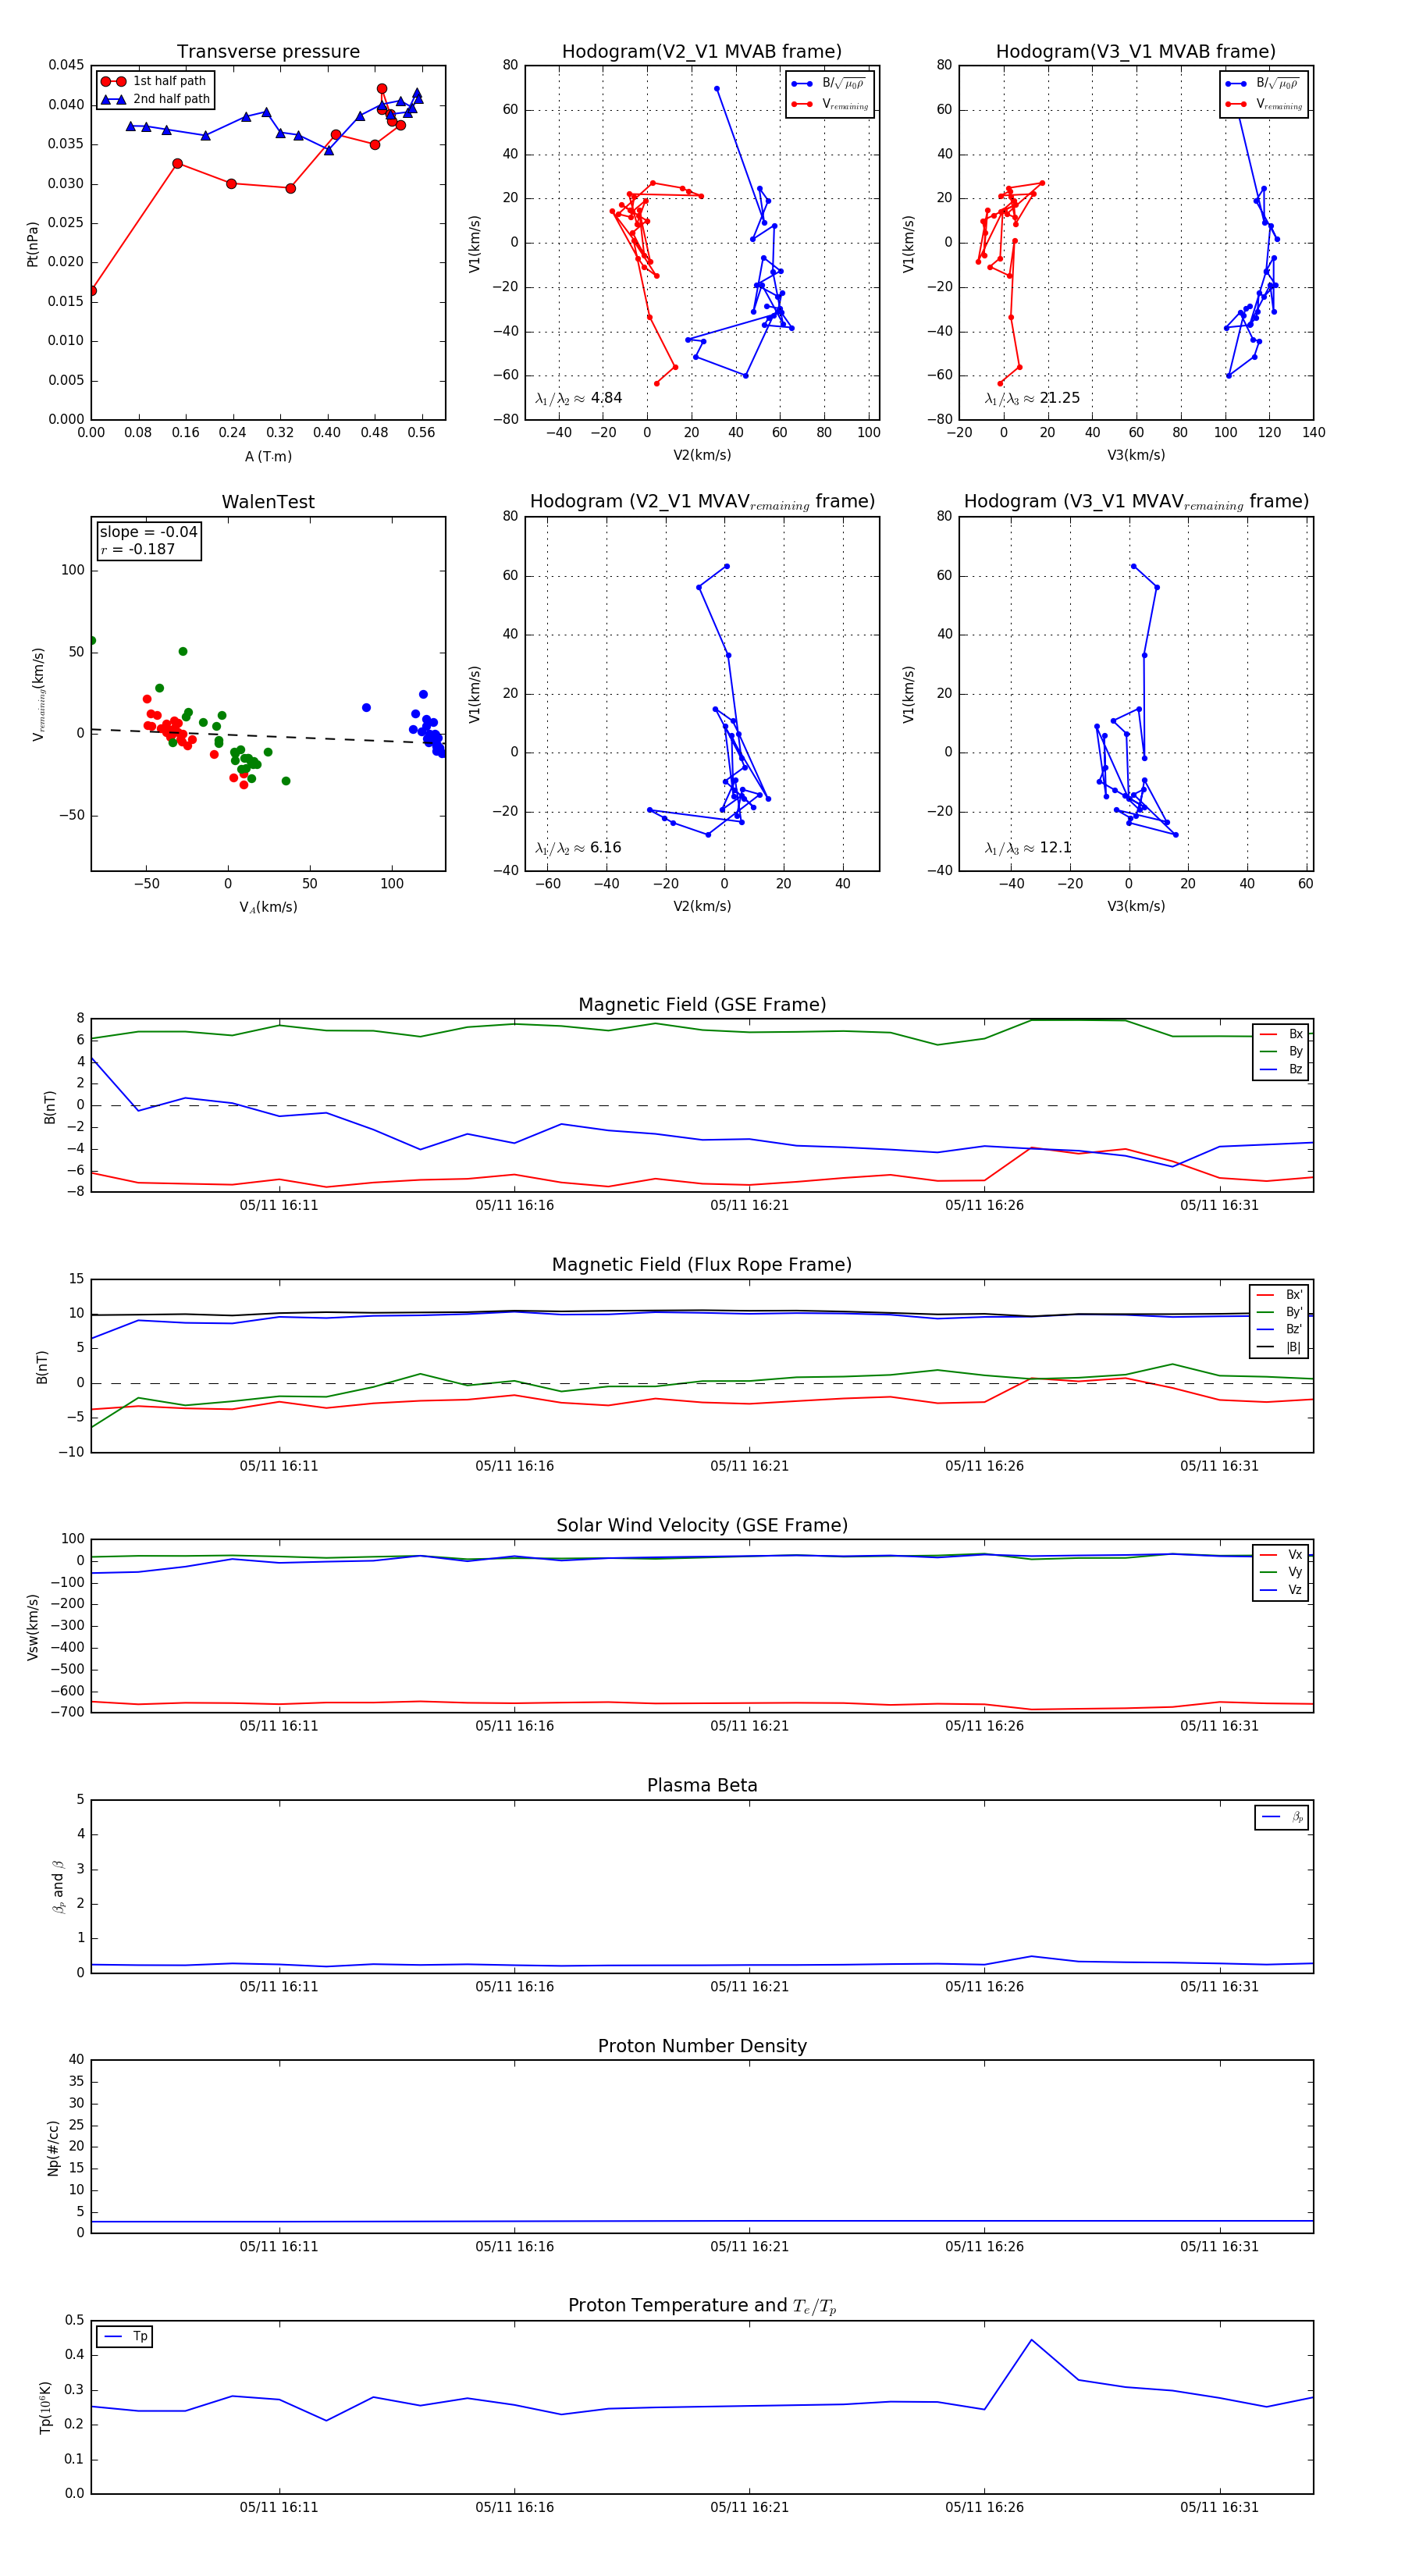Click the "A (T·m)" x-axis label
Image resolution: width=1405 pixels, height=2576 pixels.
point(268,456)
